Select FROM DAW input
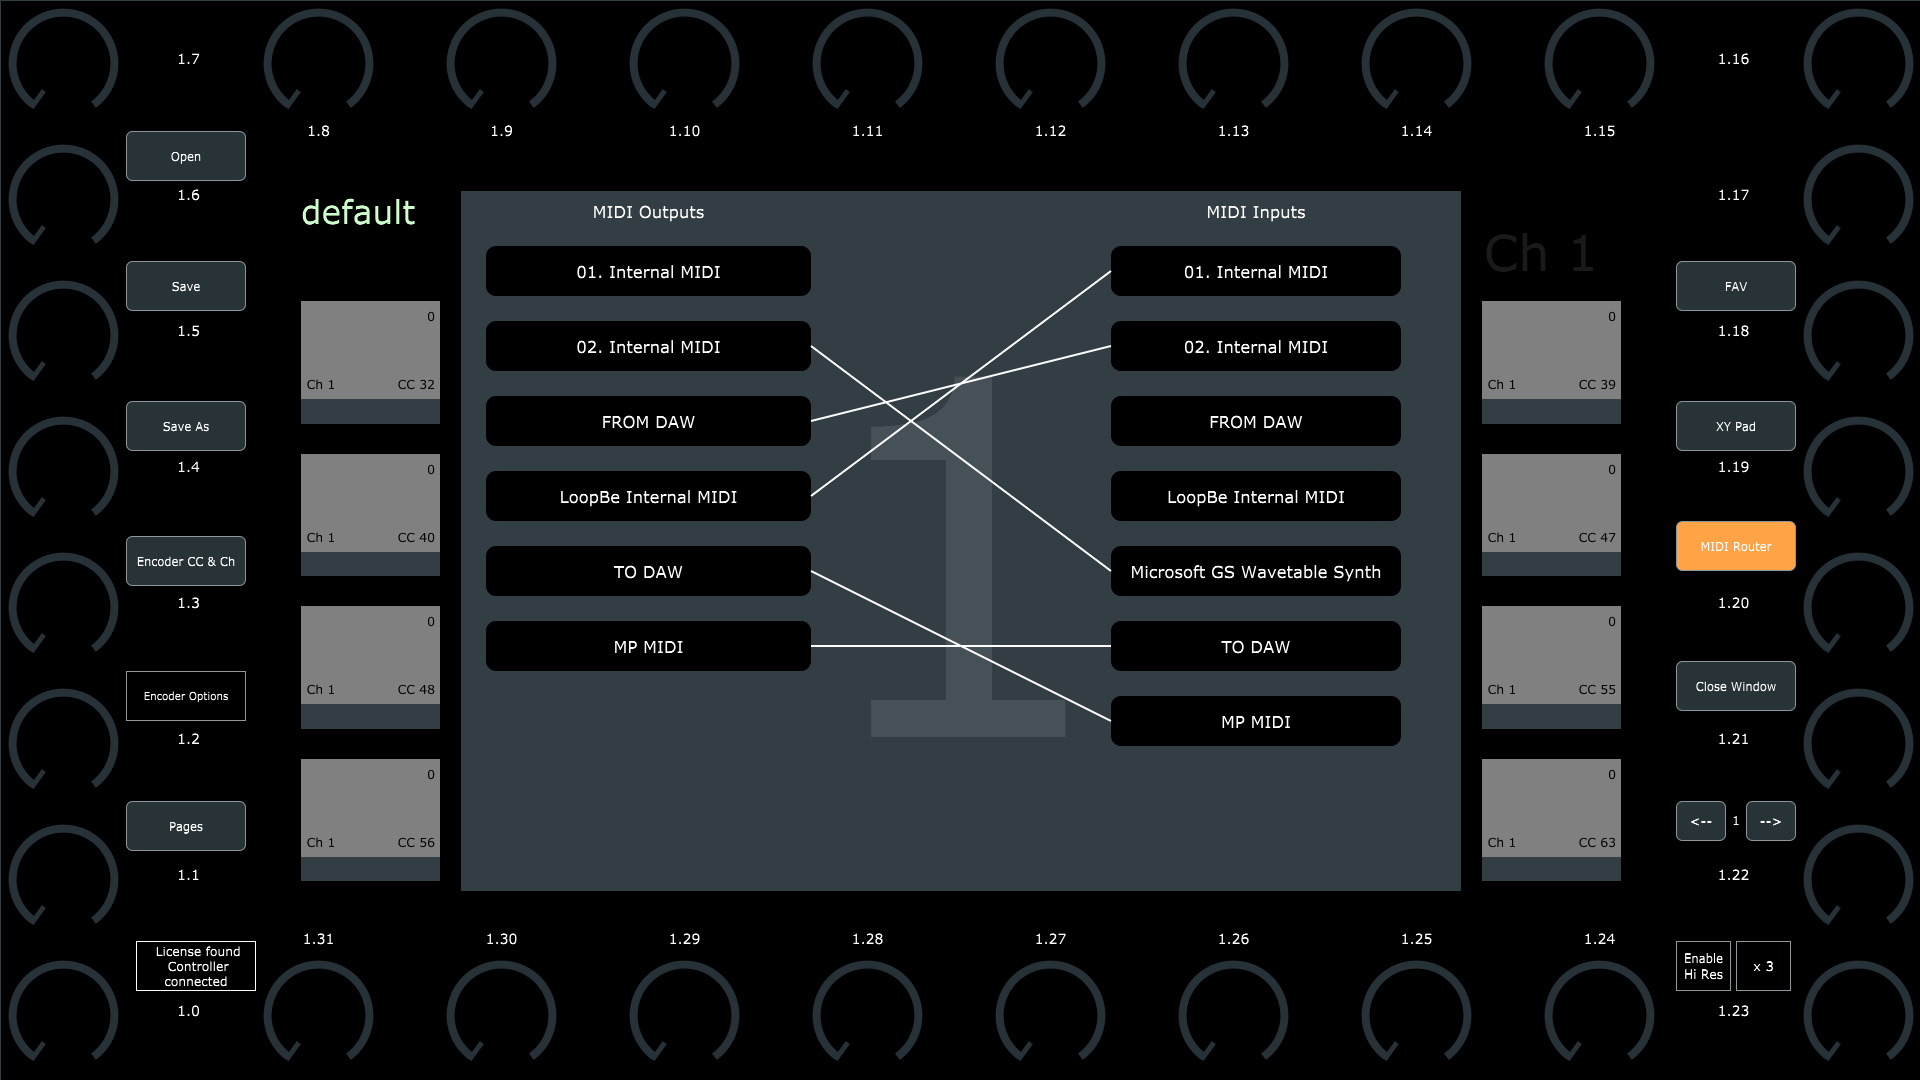 (1256, 421)
